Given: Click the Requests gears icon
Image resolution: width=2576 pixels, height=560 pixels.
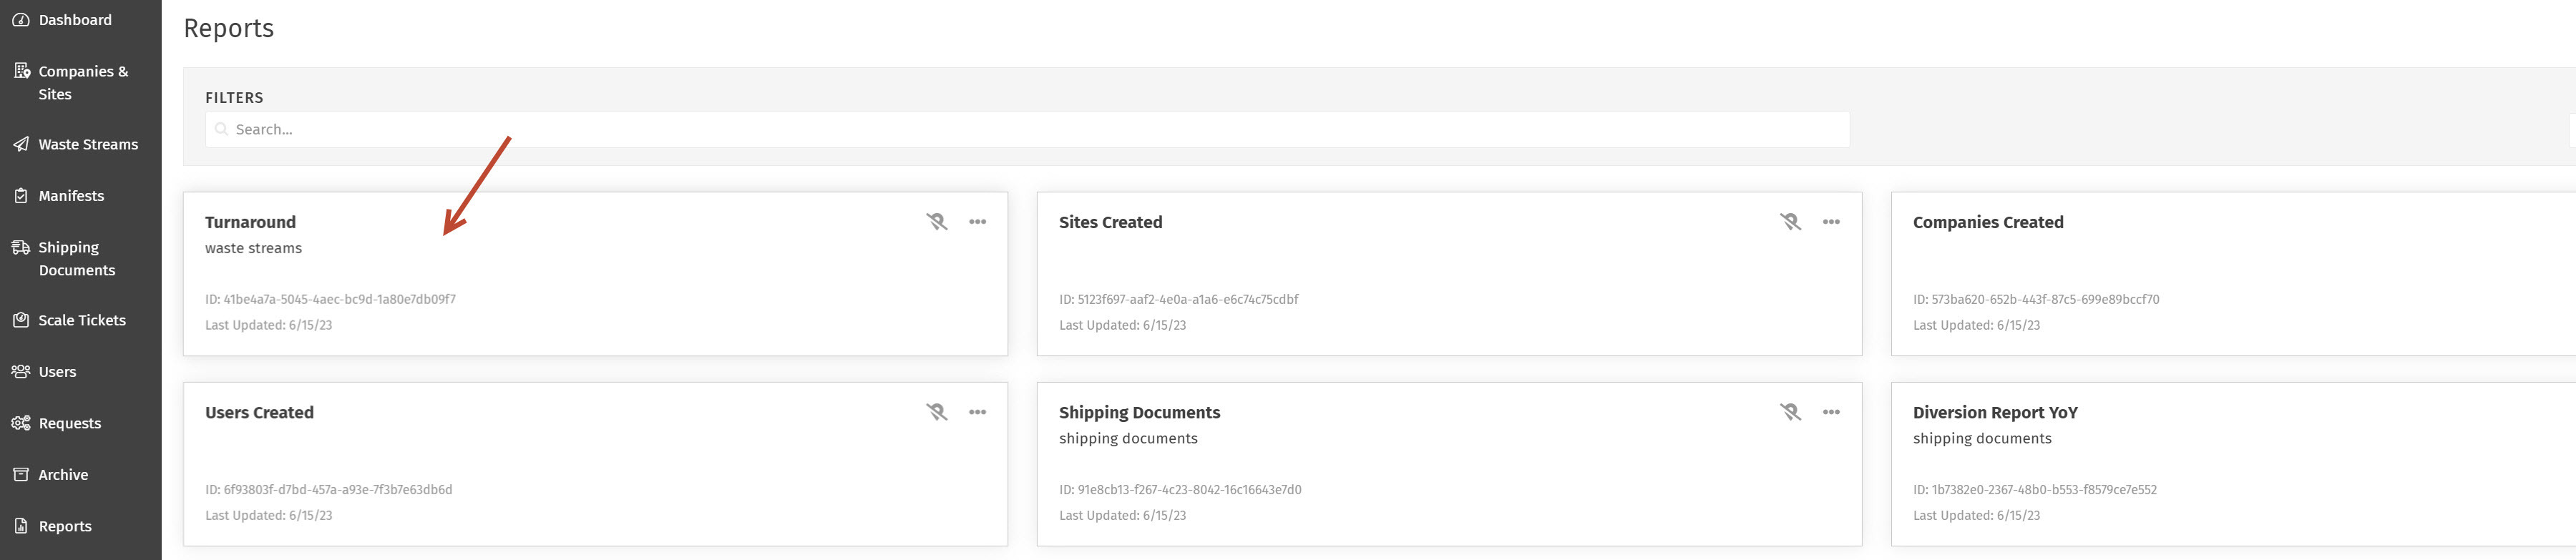Looking at the screenshot, I should pyautogui.click(x=20, y=423).
